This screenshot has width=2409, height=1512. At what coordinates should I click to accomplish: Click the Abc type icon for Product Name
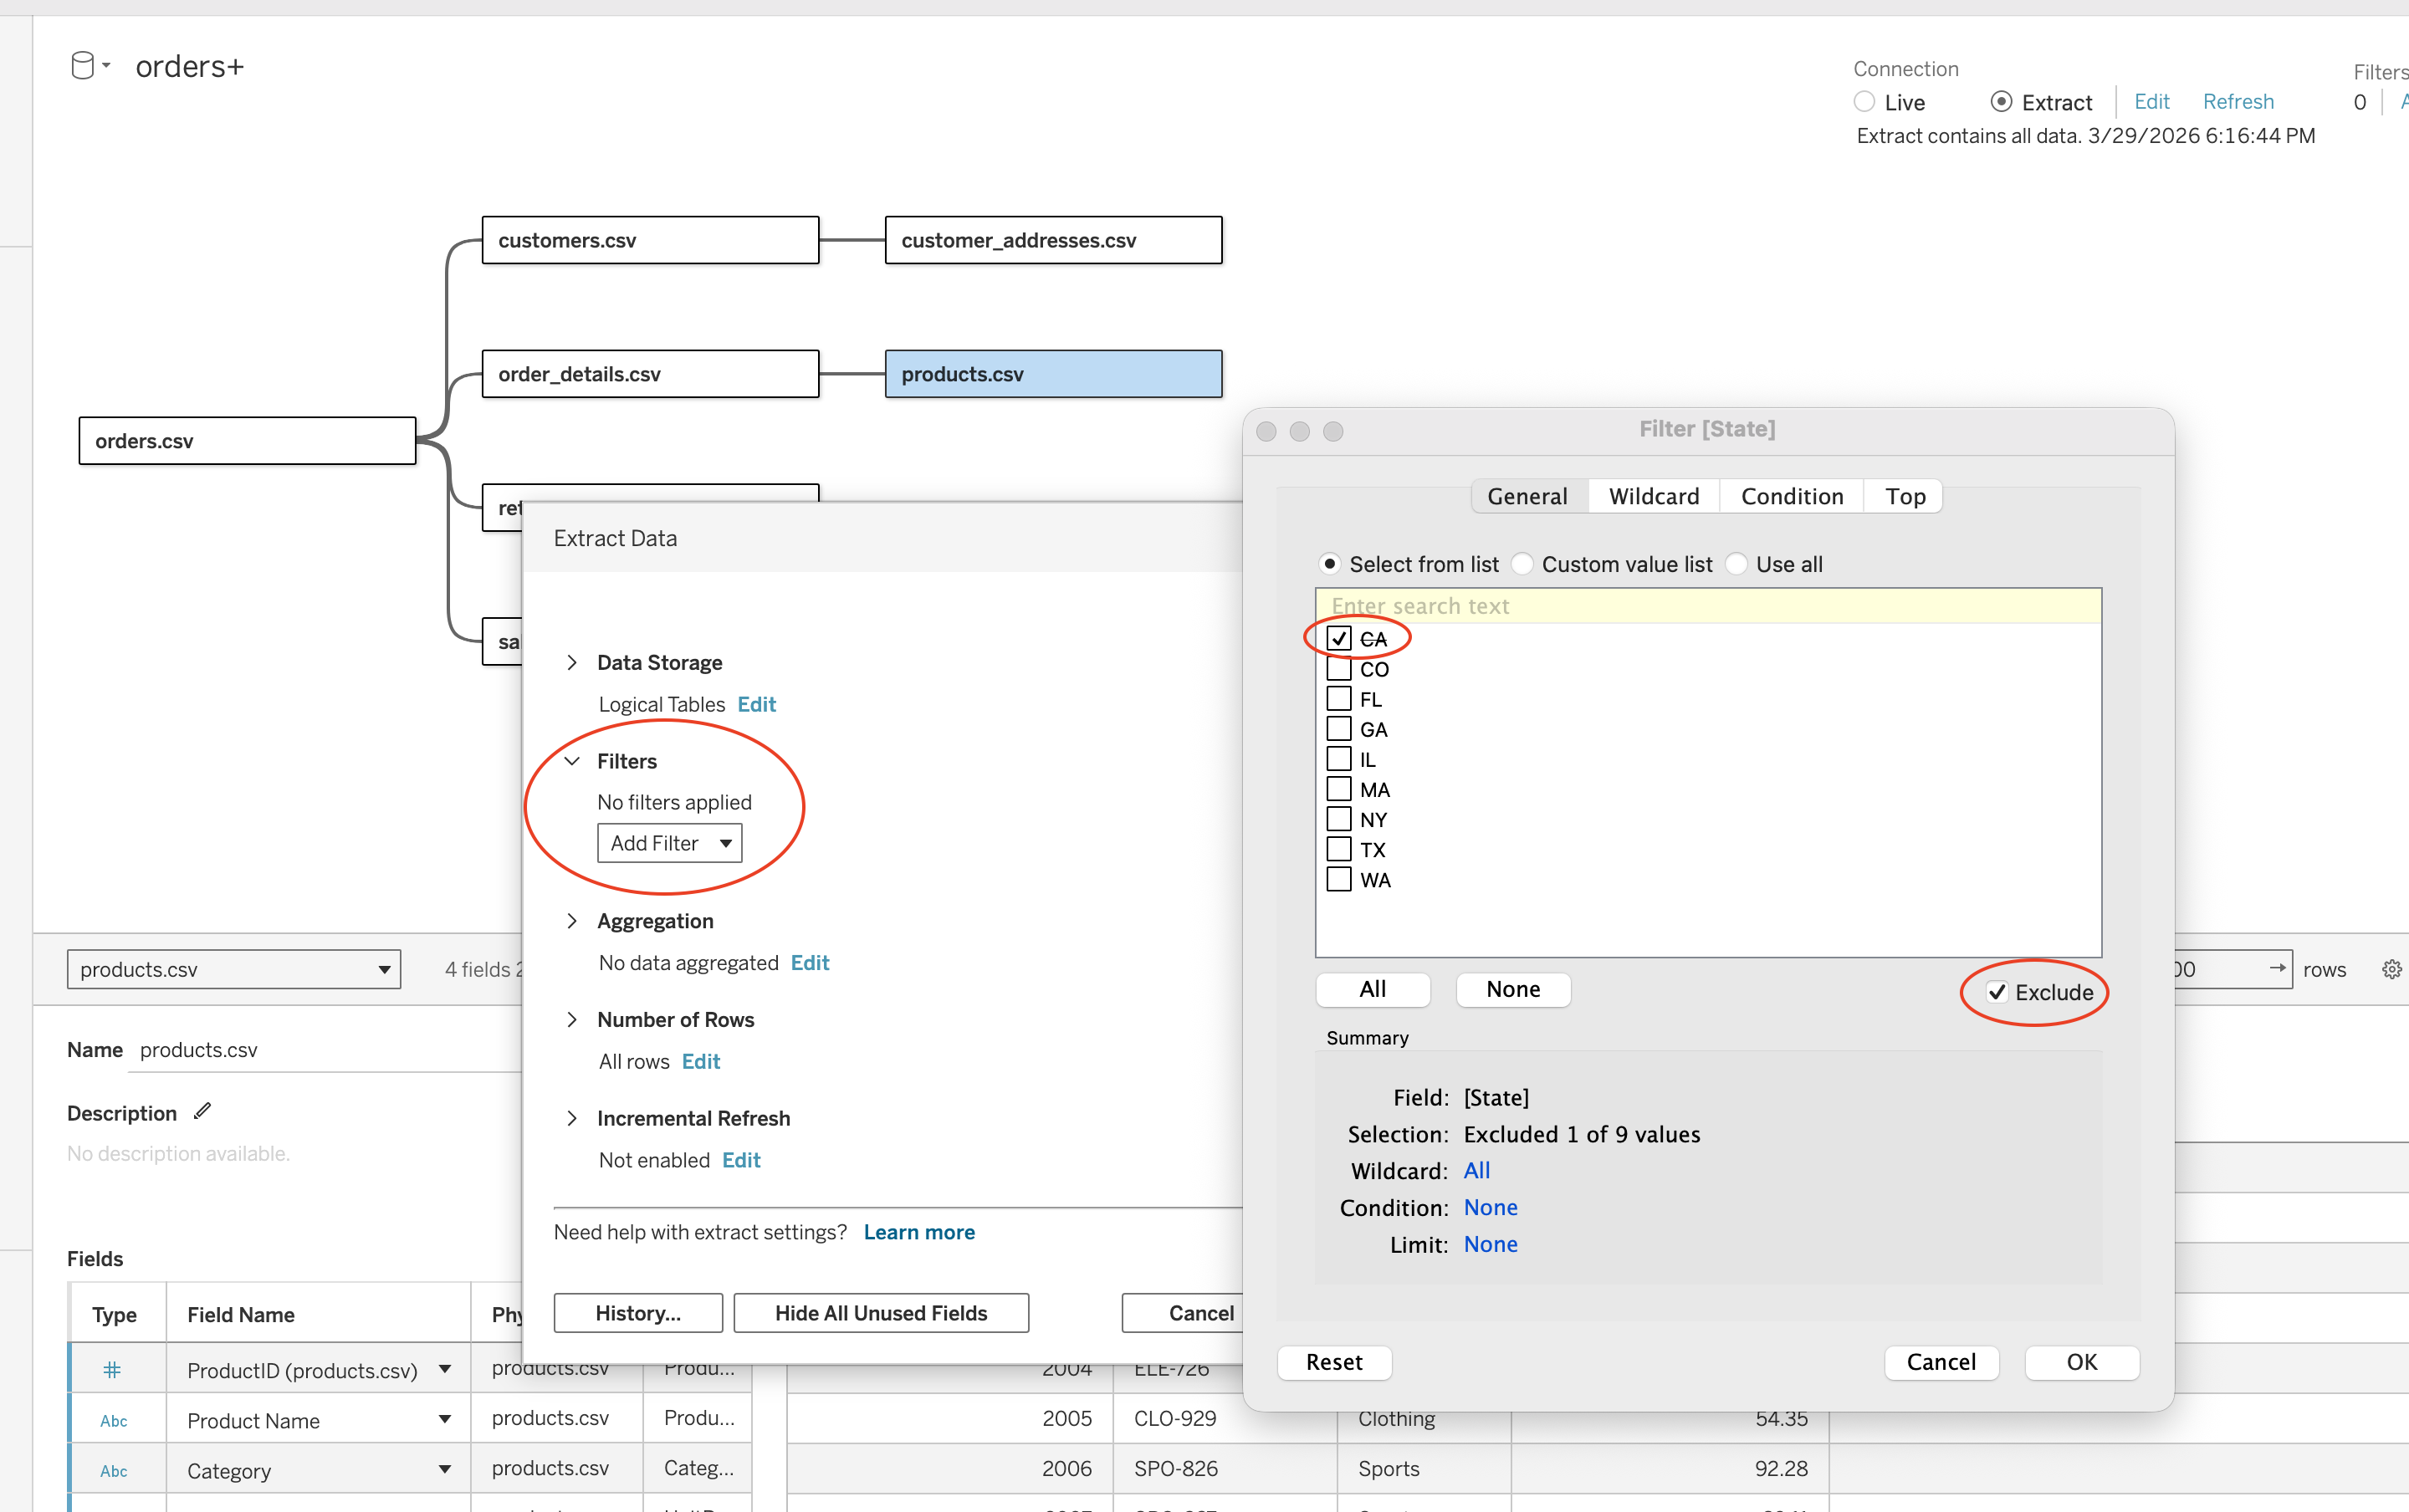(113, 1420)
